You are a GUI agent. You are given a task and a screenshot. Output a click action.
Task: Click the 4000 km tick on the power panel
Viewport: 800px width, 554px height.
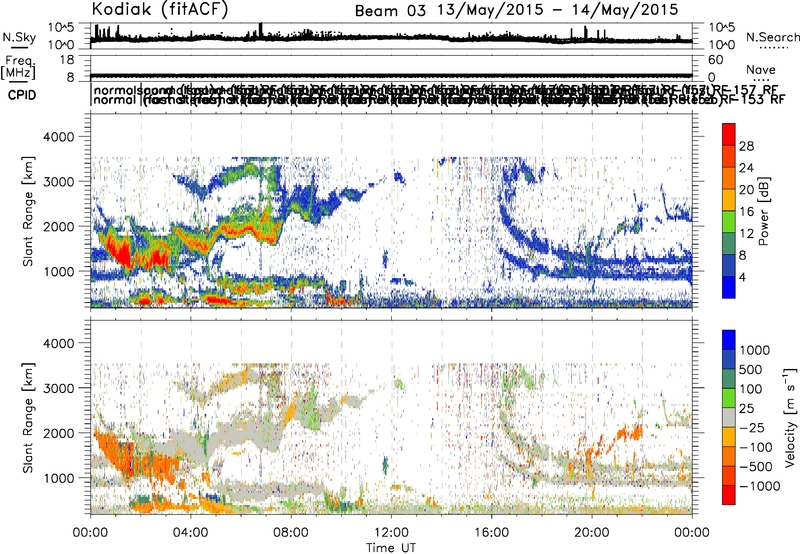click(x=61, y=137)
